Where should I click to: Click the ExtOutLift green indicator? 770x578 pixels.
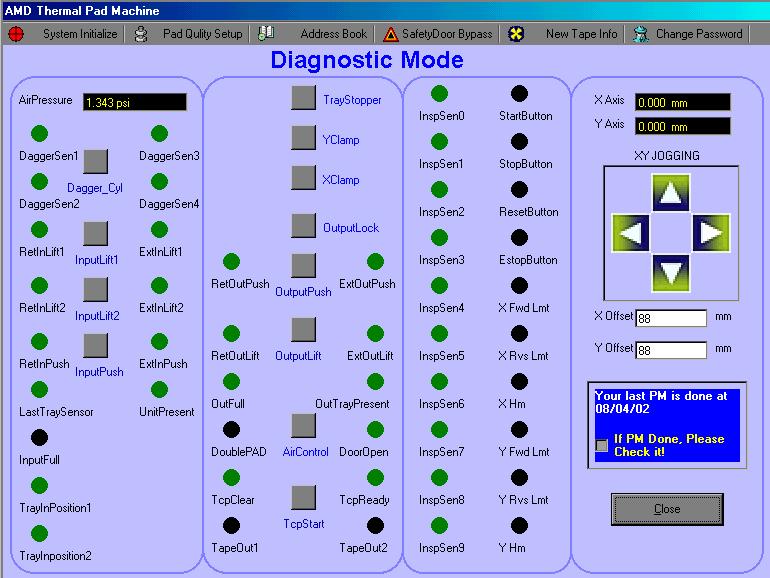tap(375, 333)
